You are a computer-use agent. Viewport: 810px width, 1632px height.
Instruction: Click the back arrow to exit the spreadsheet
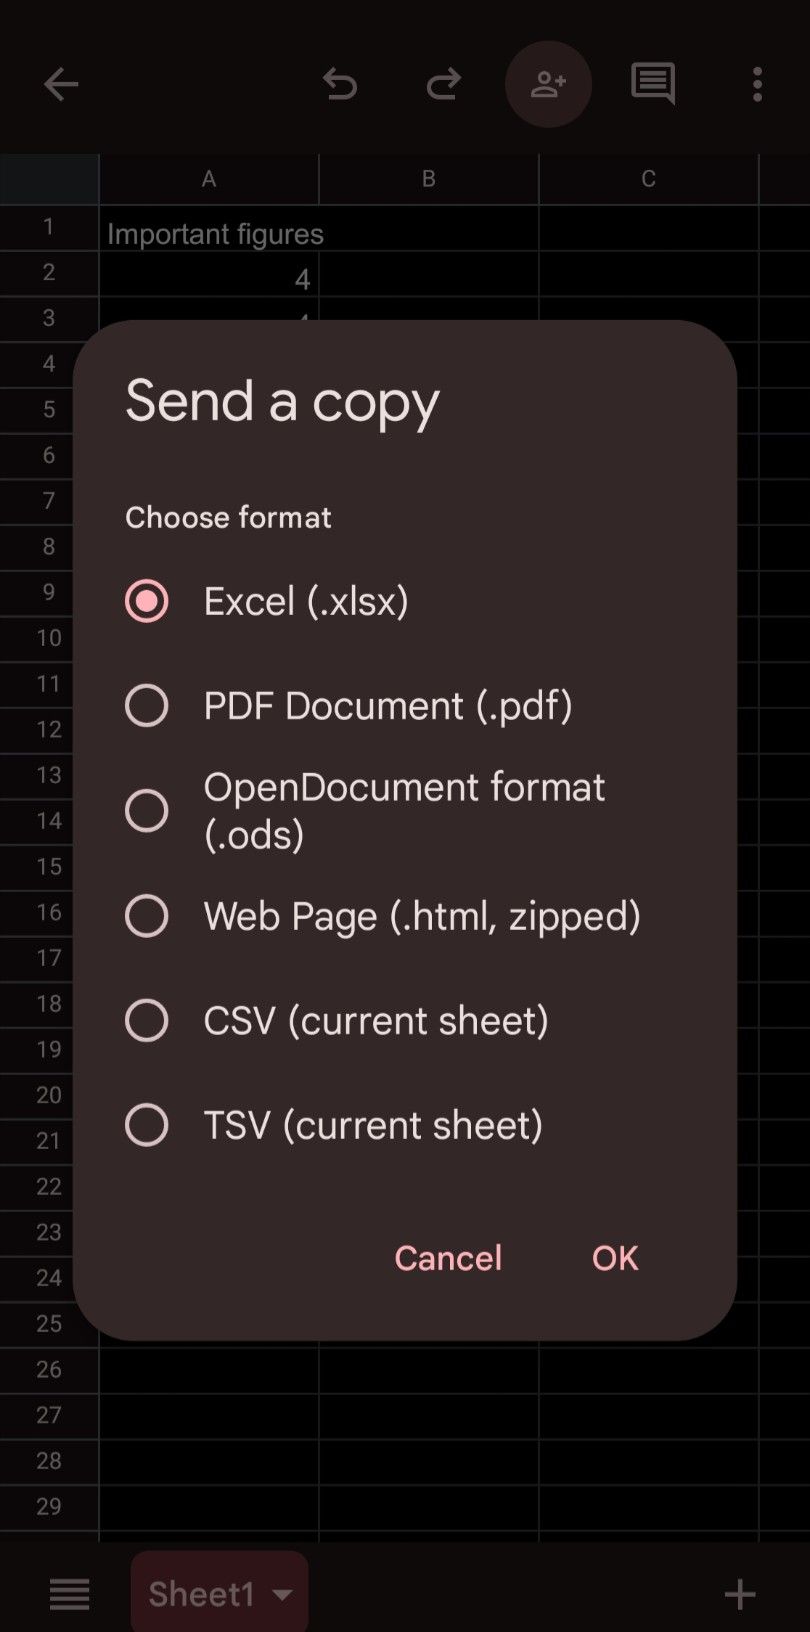(x=62, y=84)
